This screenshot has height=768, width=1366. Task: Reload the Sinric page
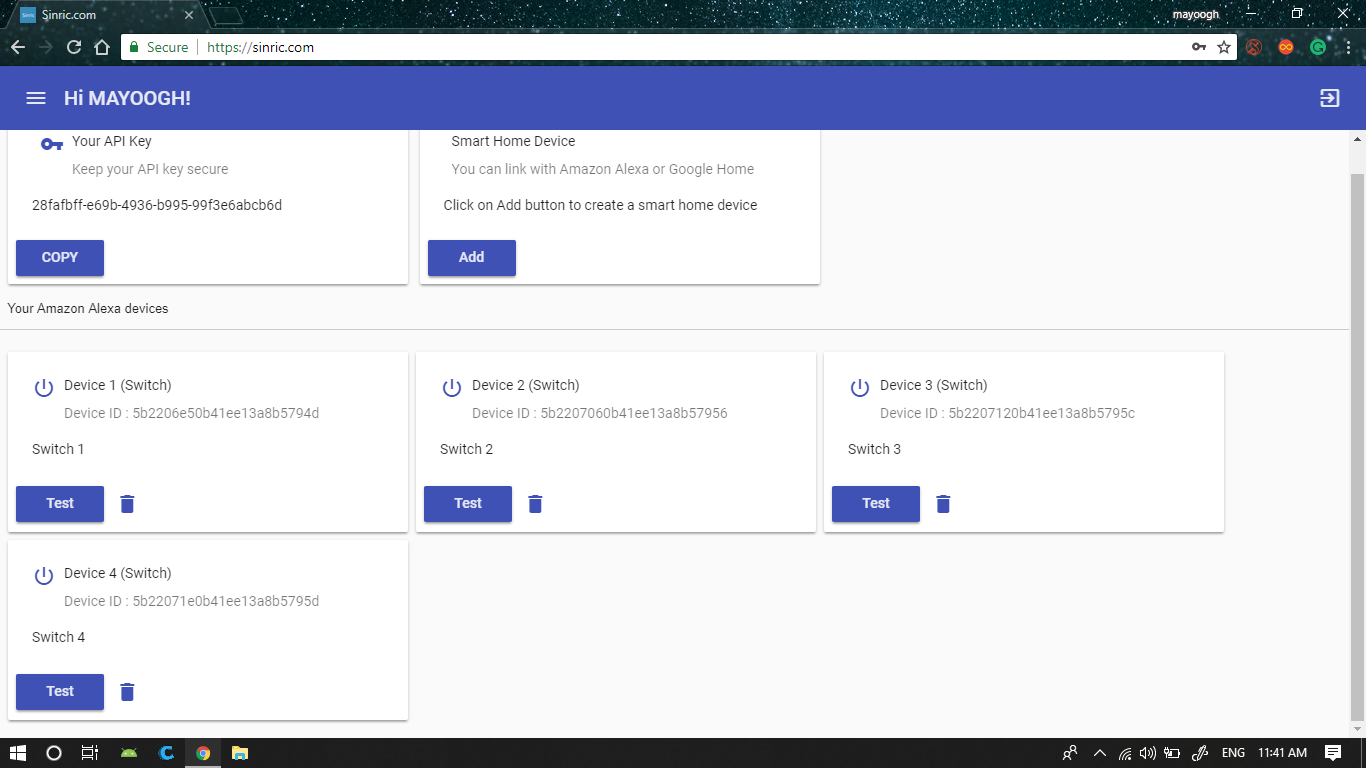pos(74,47)
